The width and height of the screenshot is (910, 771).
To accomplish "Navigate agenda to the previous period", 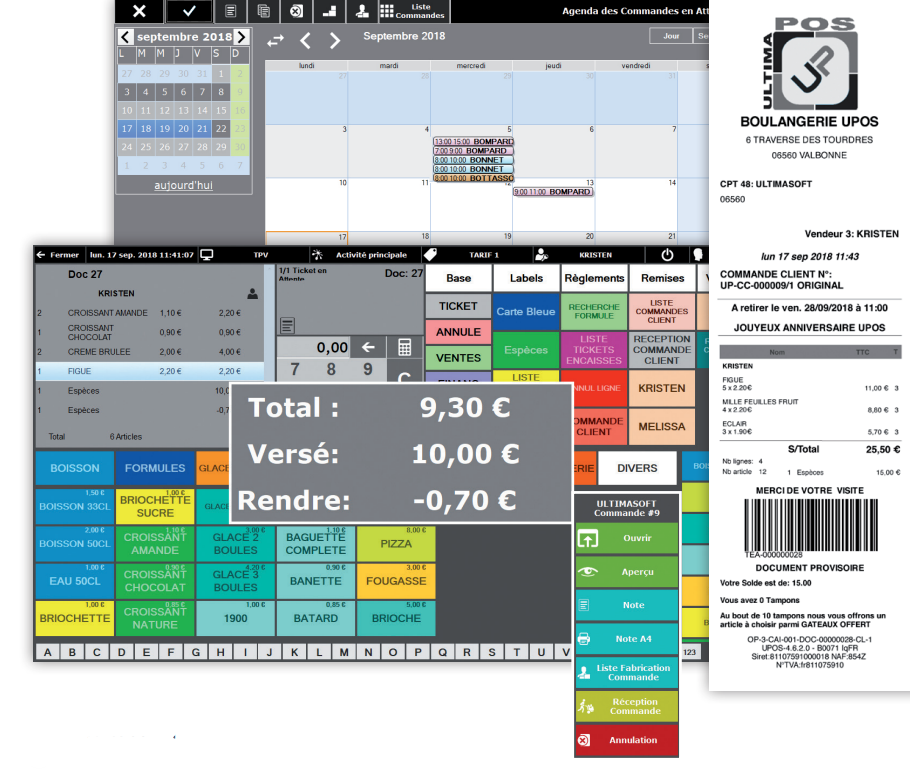I will click(305, 41).
